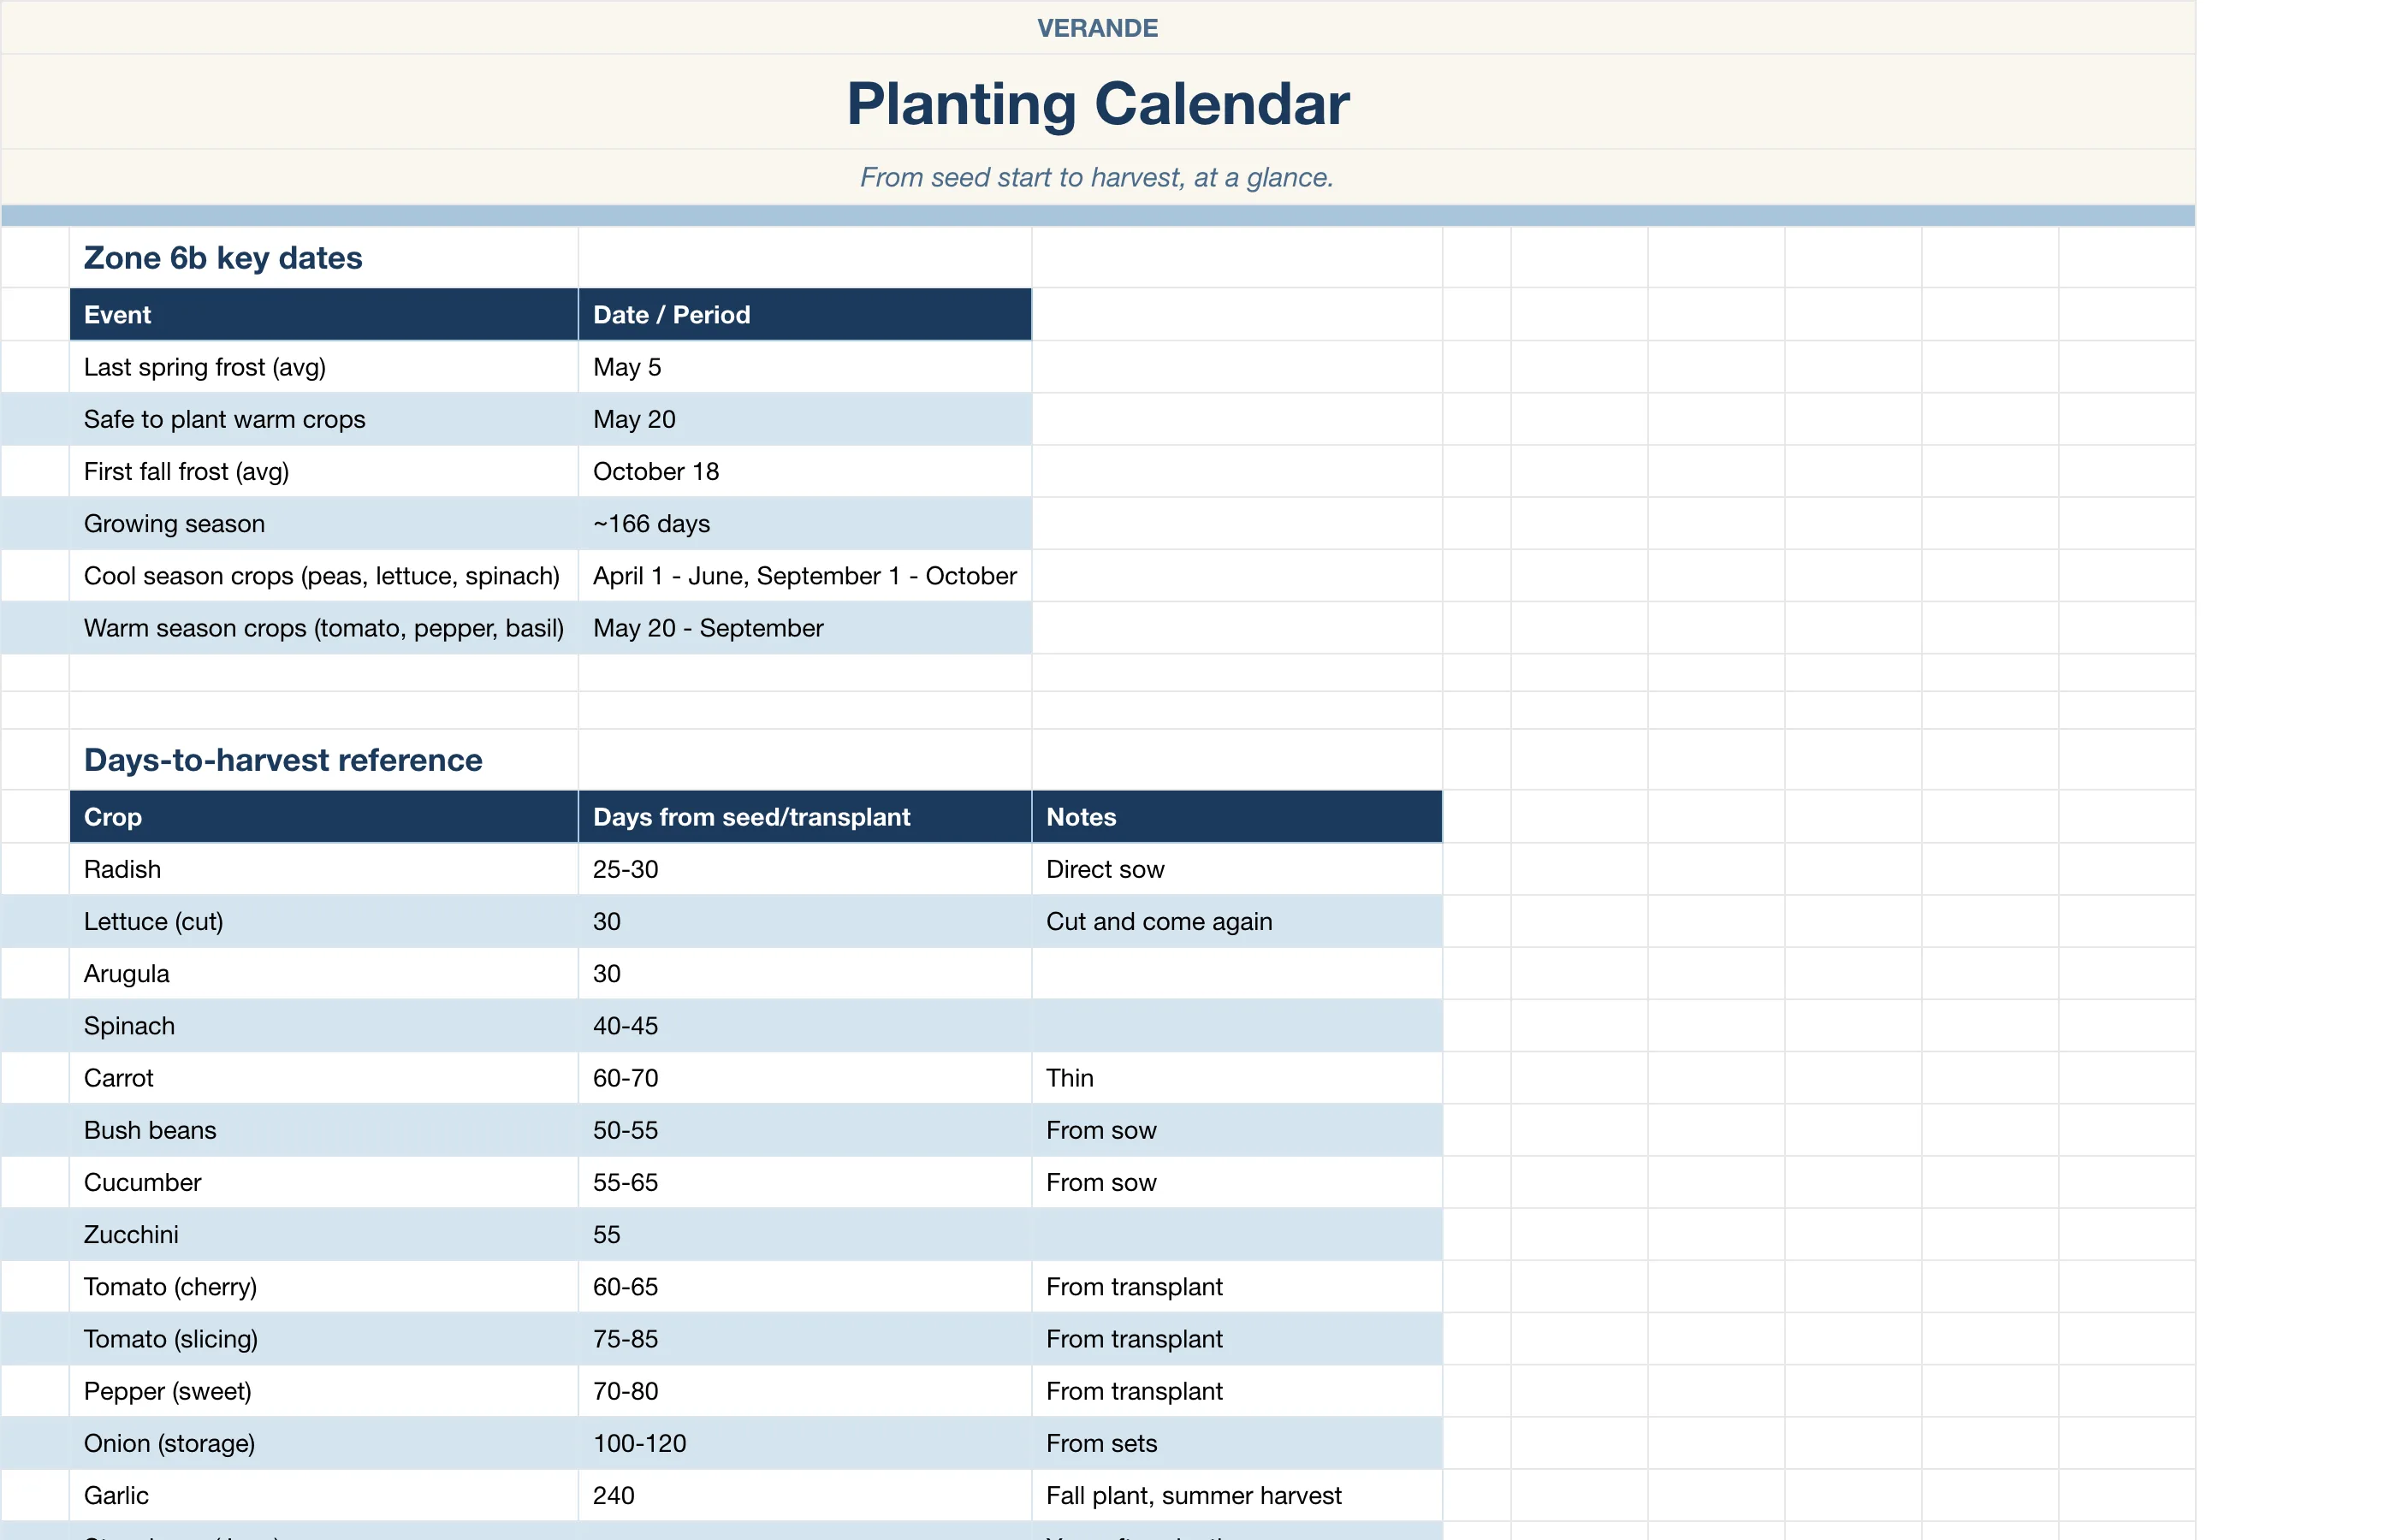The image size is (2396, 1540).
Task: Click the 'From sets' note cell
Action: point(1236,1443)
